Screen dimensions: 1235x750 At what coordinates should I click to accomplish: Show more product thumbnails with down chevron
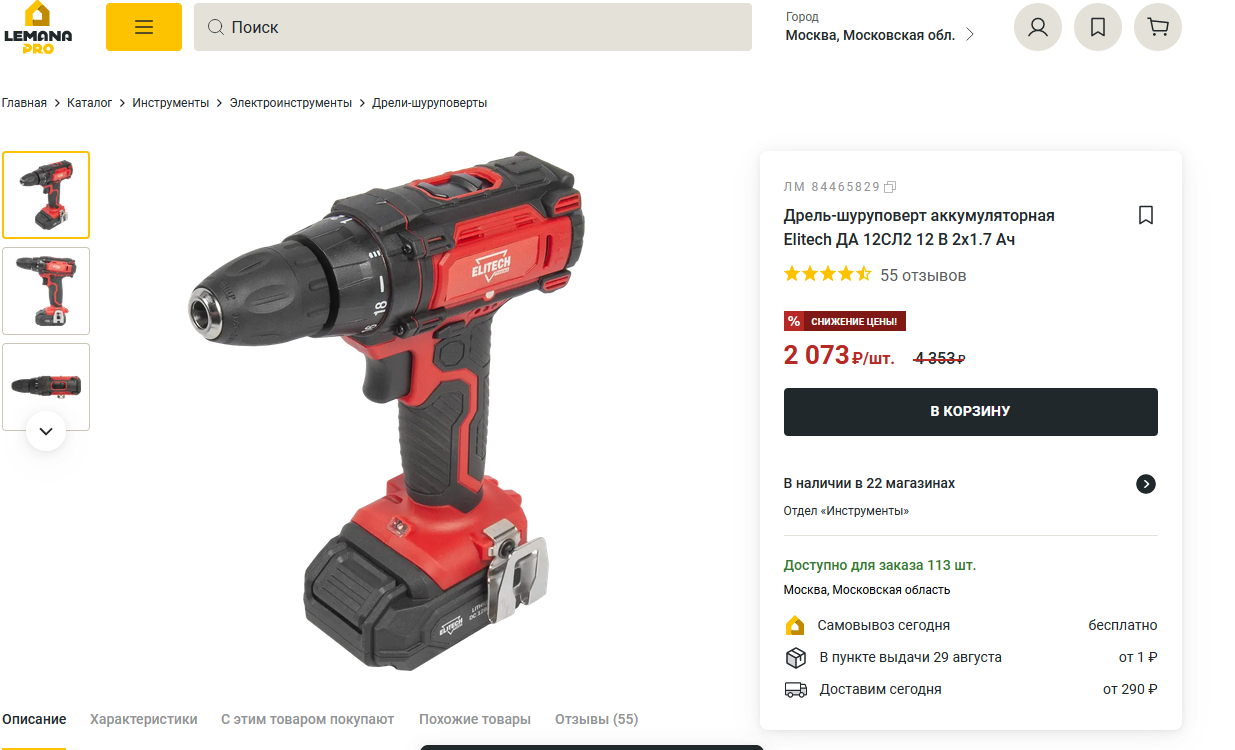[46, 431]
